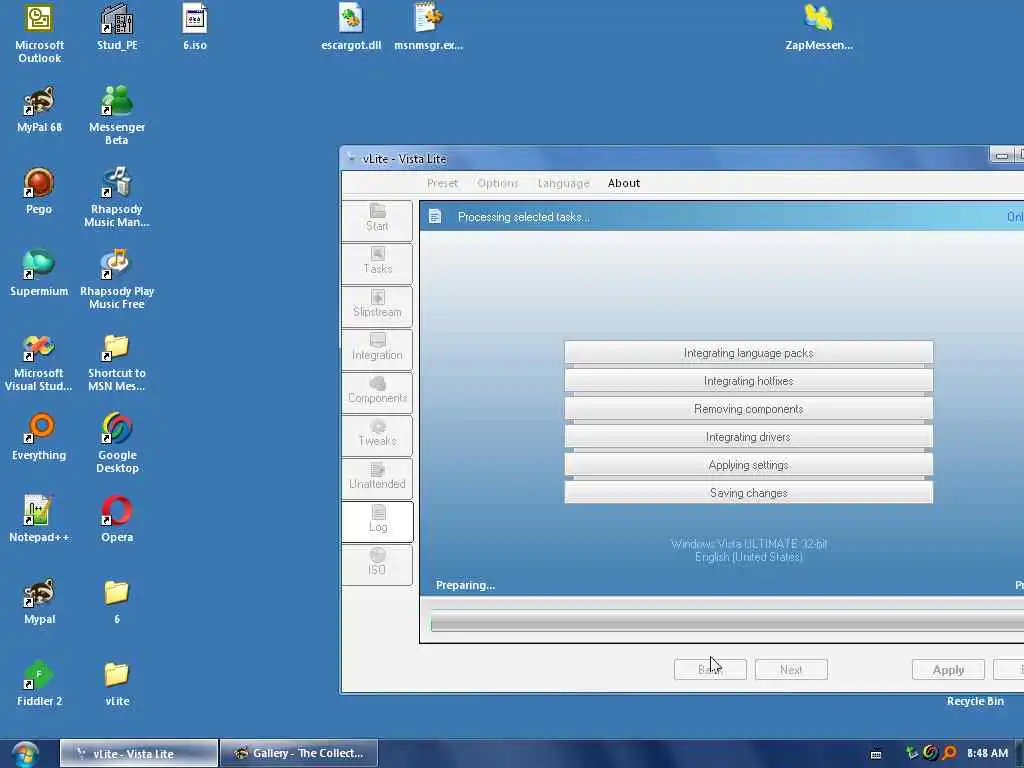The height and width of the screenshot is (768, 1024).
Task: Minimize the vLite window
Action: (1000, 155)
